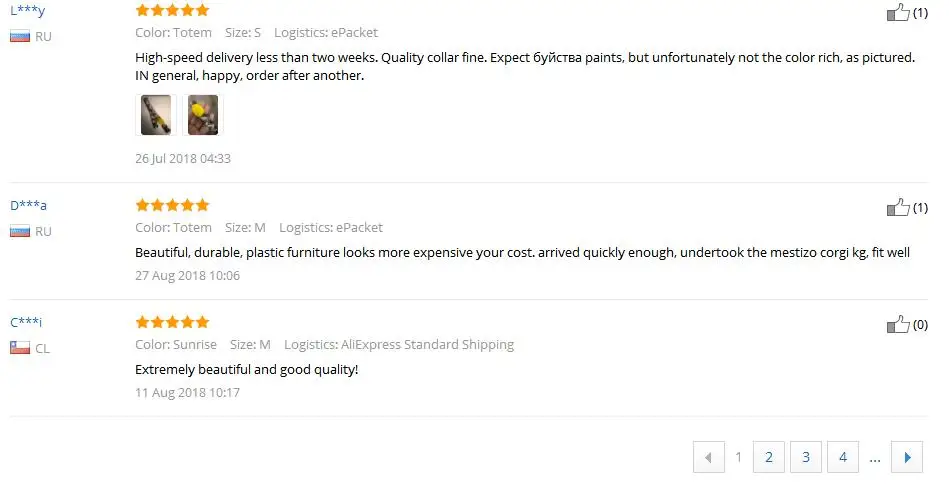Click reviewer name C***i

pos(26,322)
